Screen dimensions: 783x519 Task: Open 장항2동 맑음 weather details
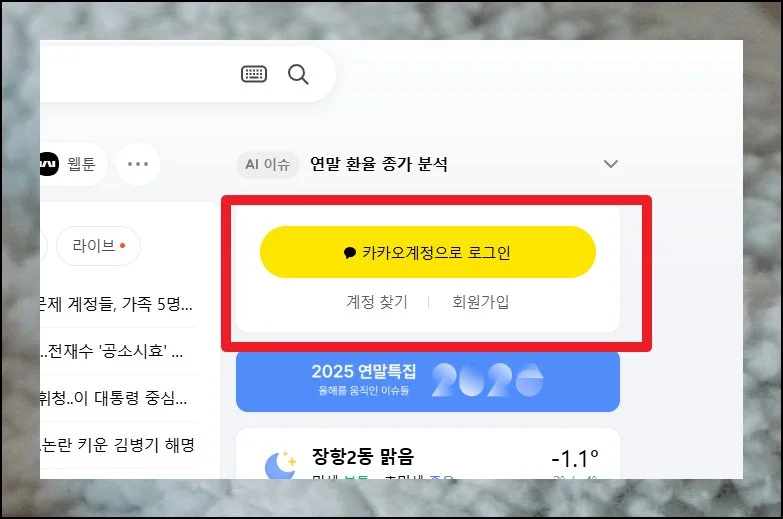click(x=363, y=457)
